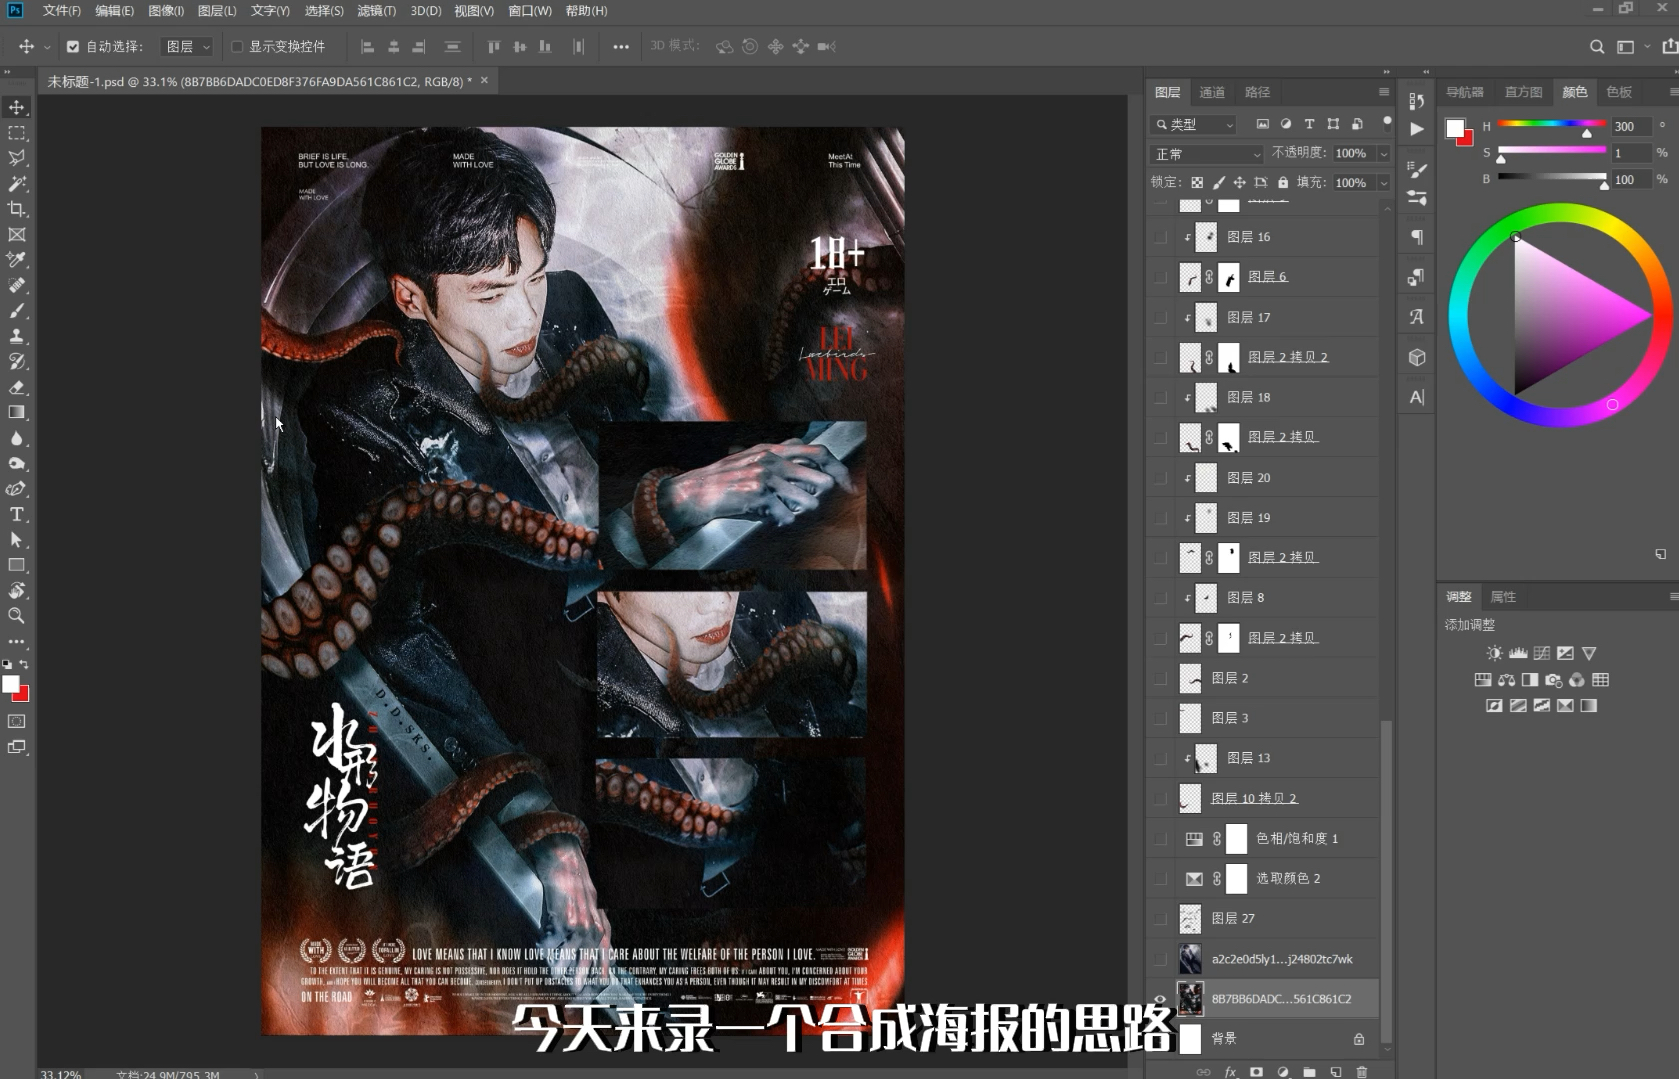Screen dimensions: 1679x1079
Task: Click the 图层 3 layer thumbnail
Action: tap(1190, 718)
